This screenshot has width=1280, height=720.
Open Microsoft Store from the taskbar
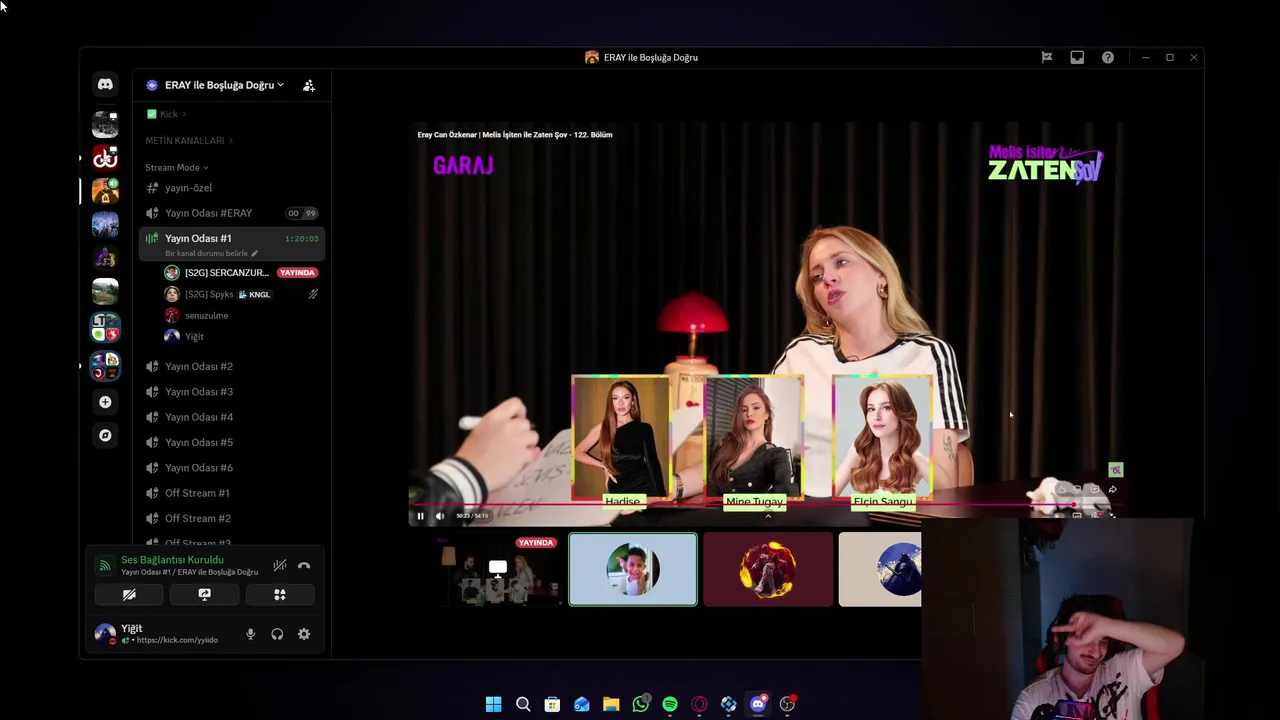[552, 704]
